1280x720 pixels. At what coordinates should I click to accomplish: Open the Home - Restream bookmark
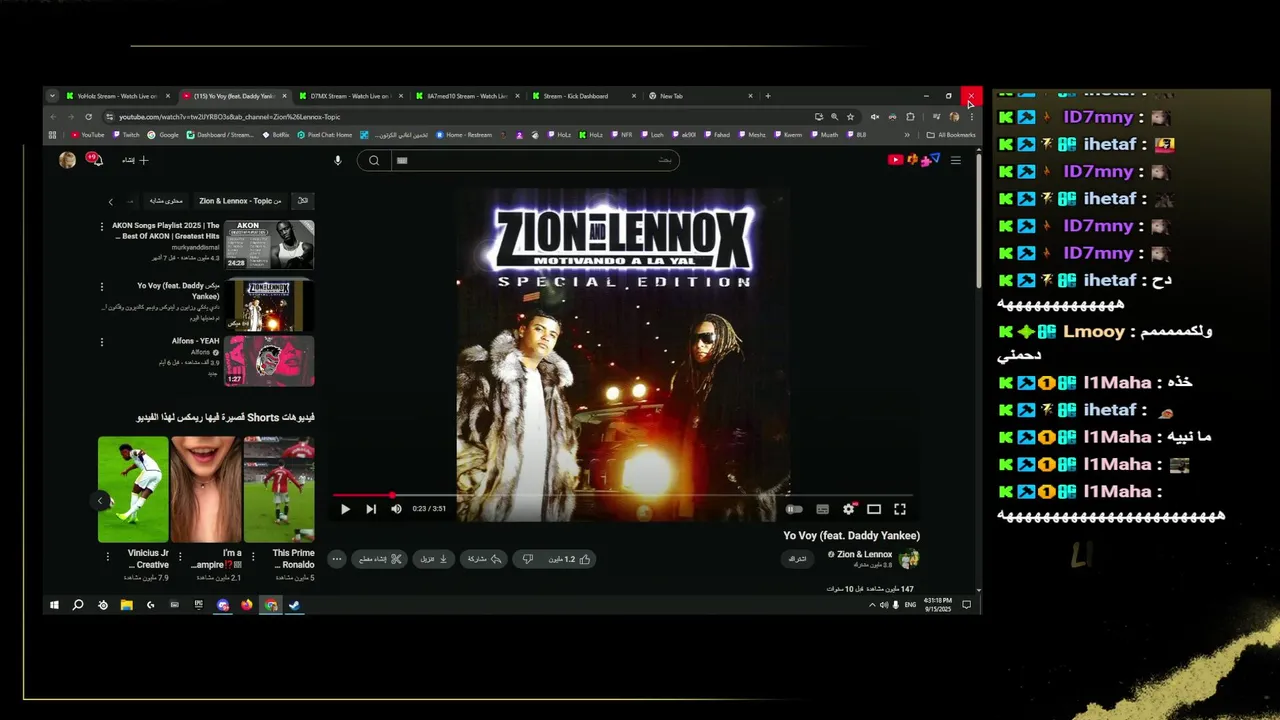tap(462, 135)
